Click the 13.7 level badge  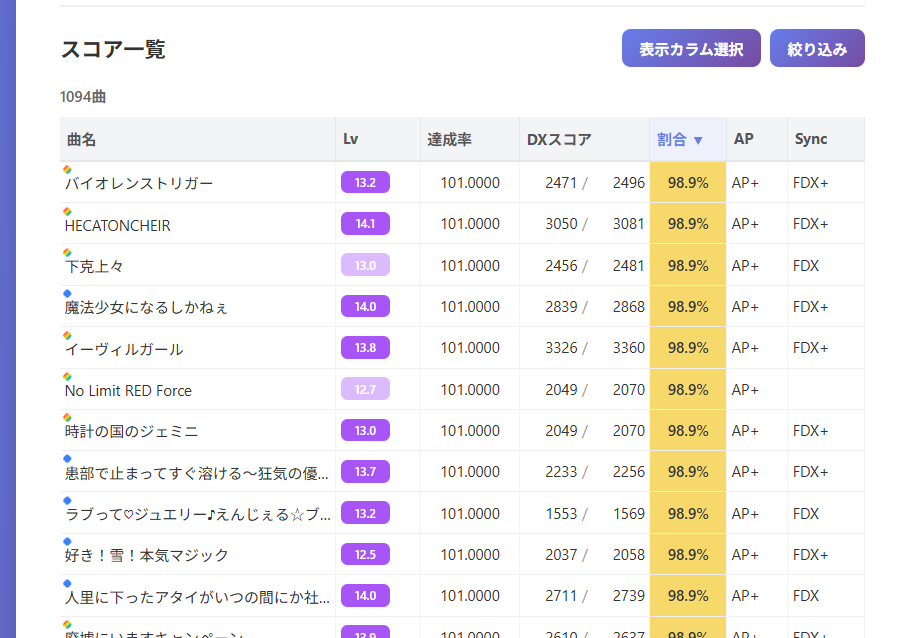[365, 472]
